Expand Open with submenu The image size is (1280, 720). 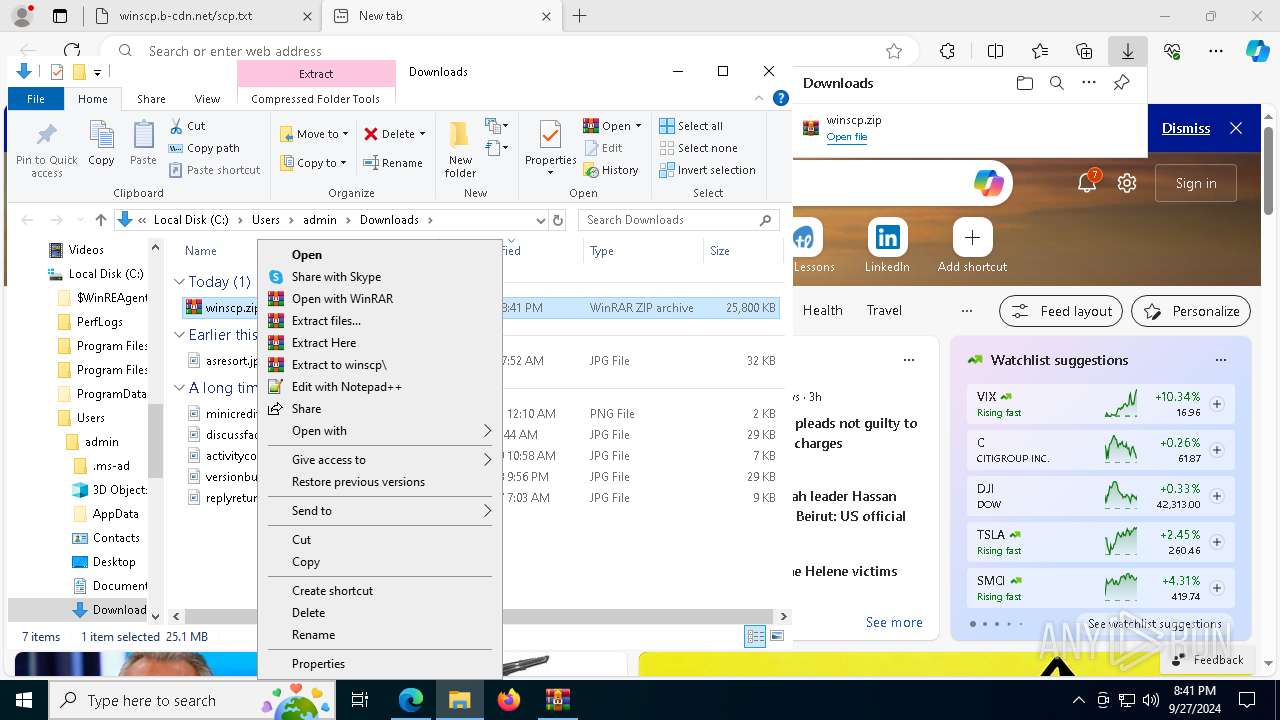point(380,431)
